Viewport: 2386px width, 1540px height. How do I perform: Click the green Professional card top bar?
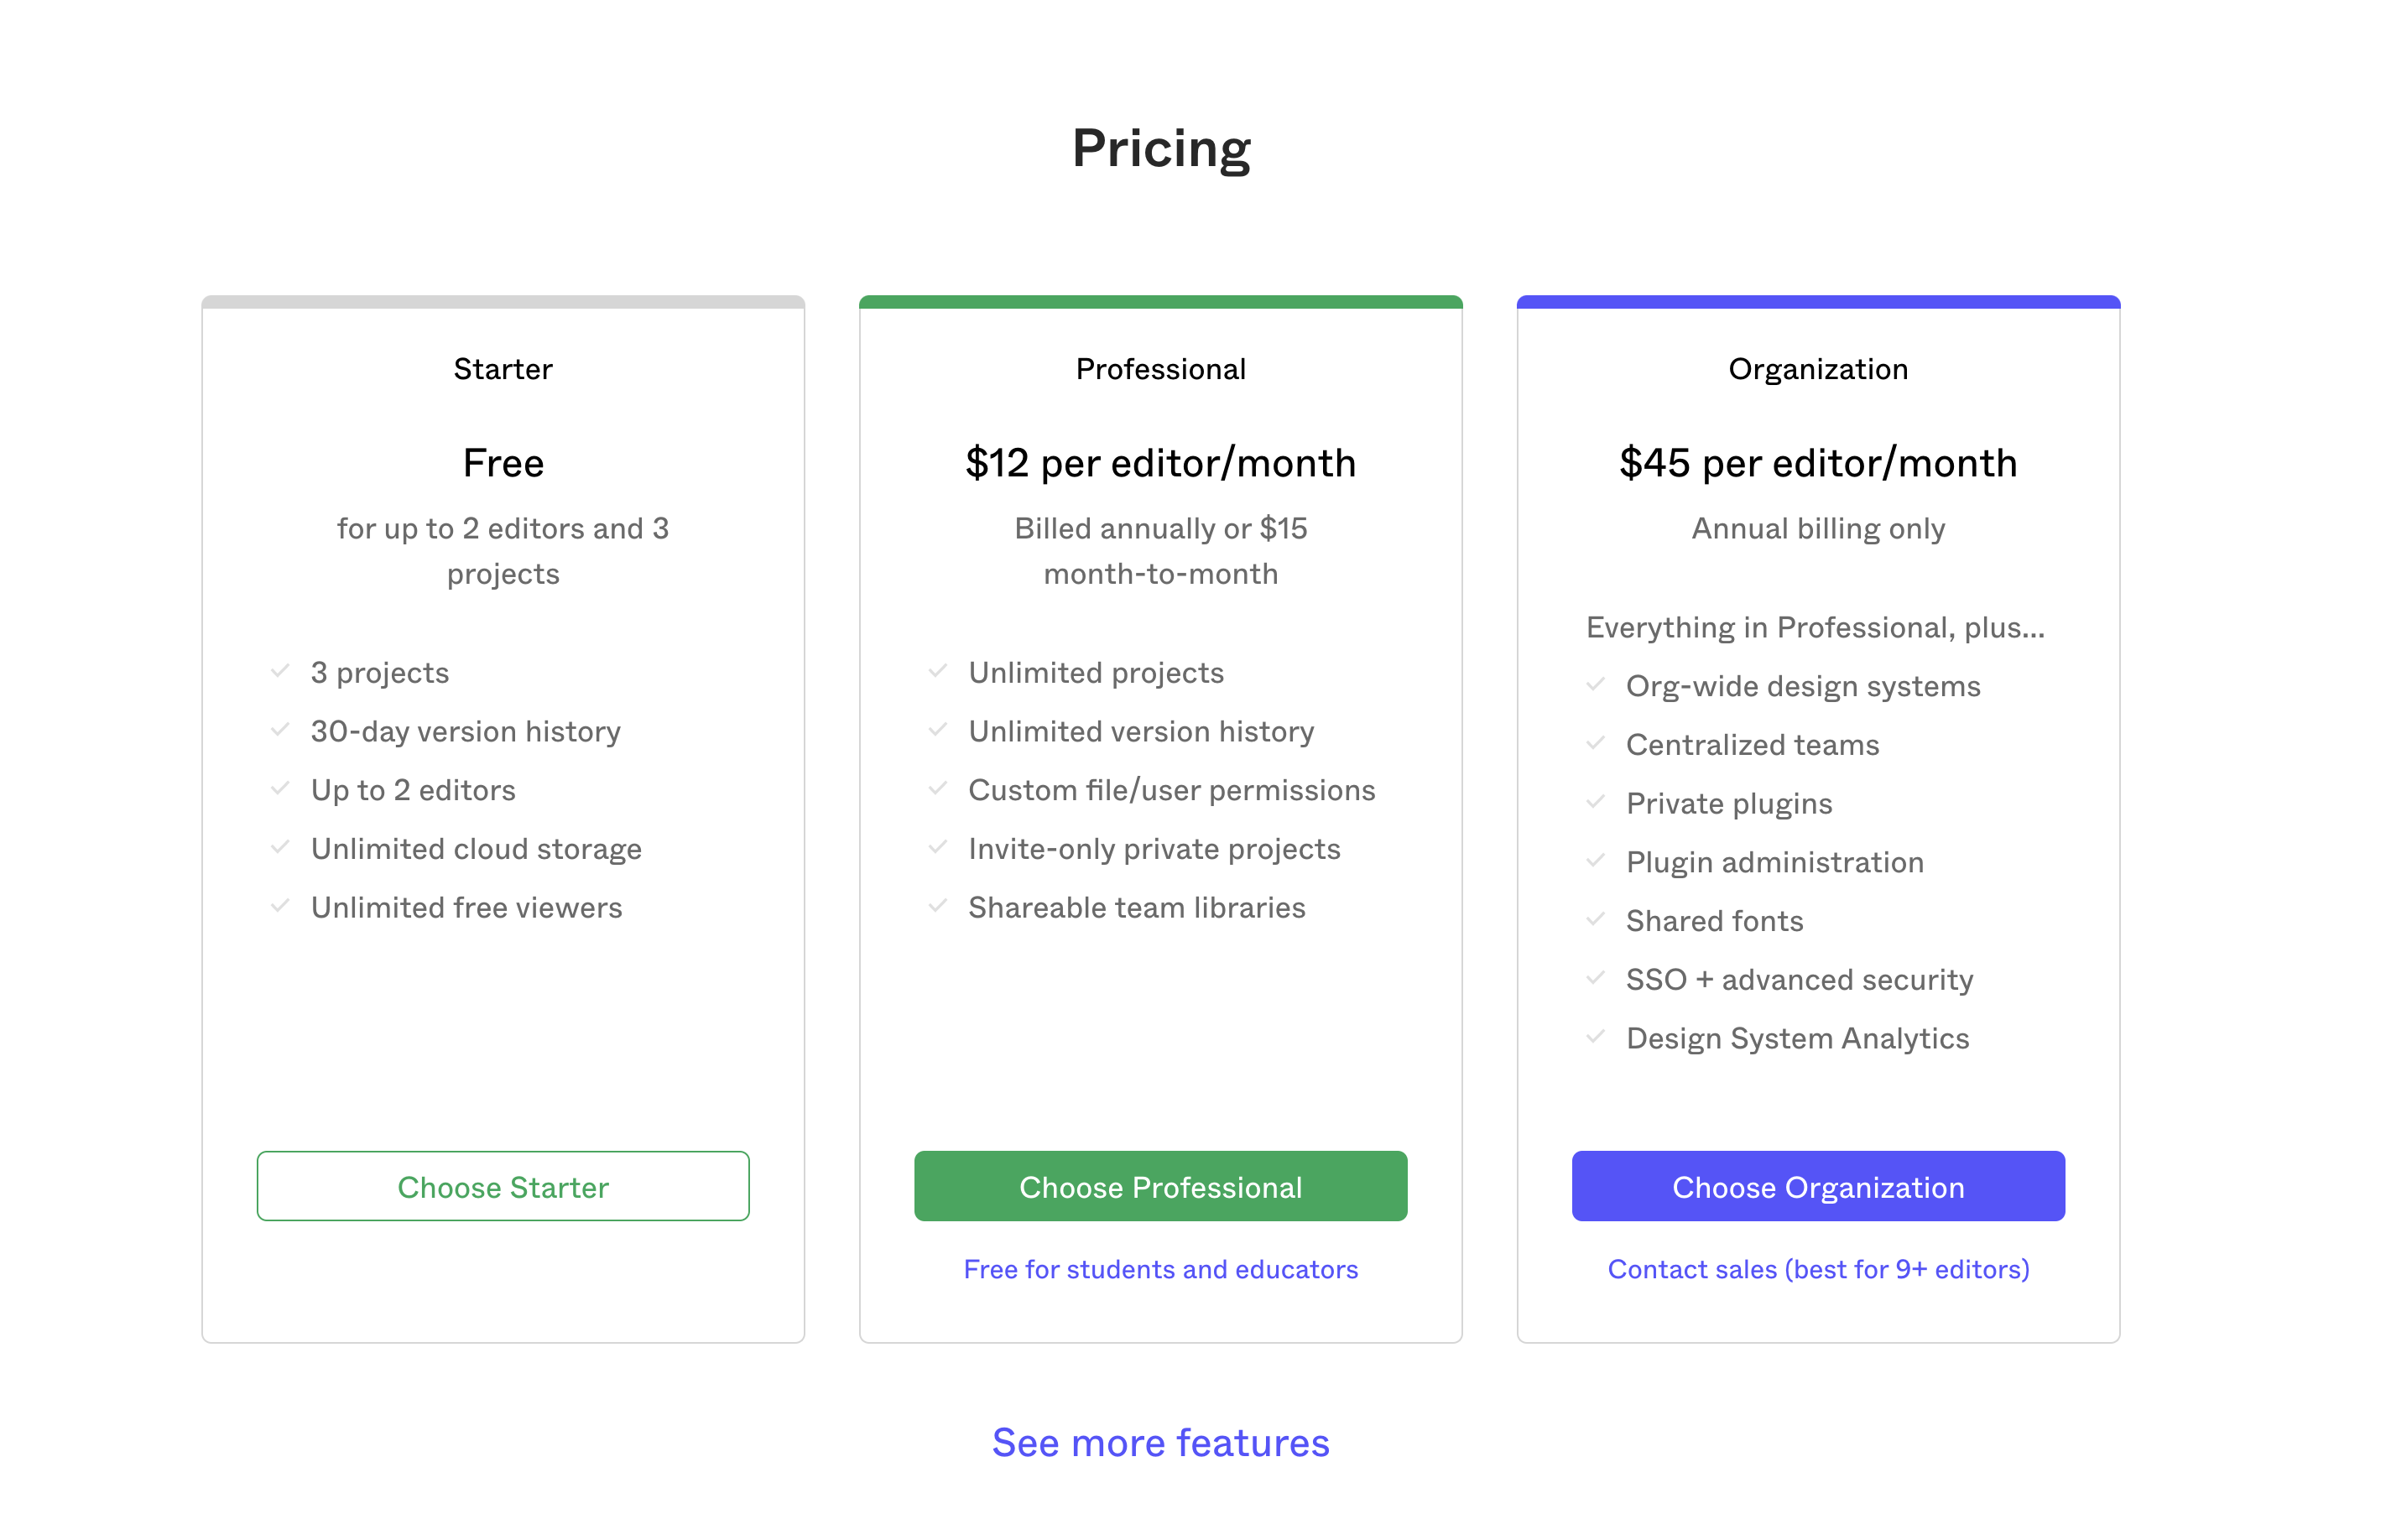pyautogui.click(x=1160, y=302)
